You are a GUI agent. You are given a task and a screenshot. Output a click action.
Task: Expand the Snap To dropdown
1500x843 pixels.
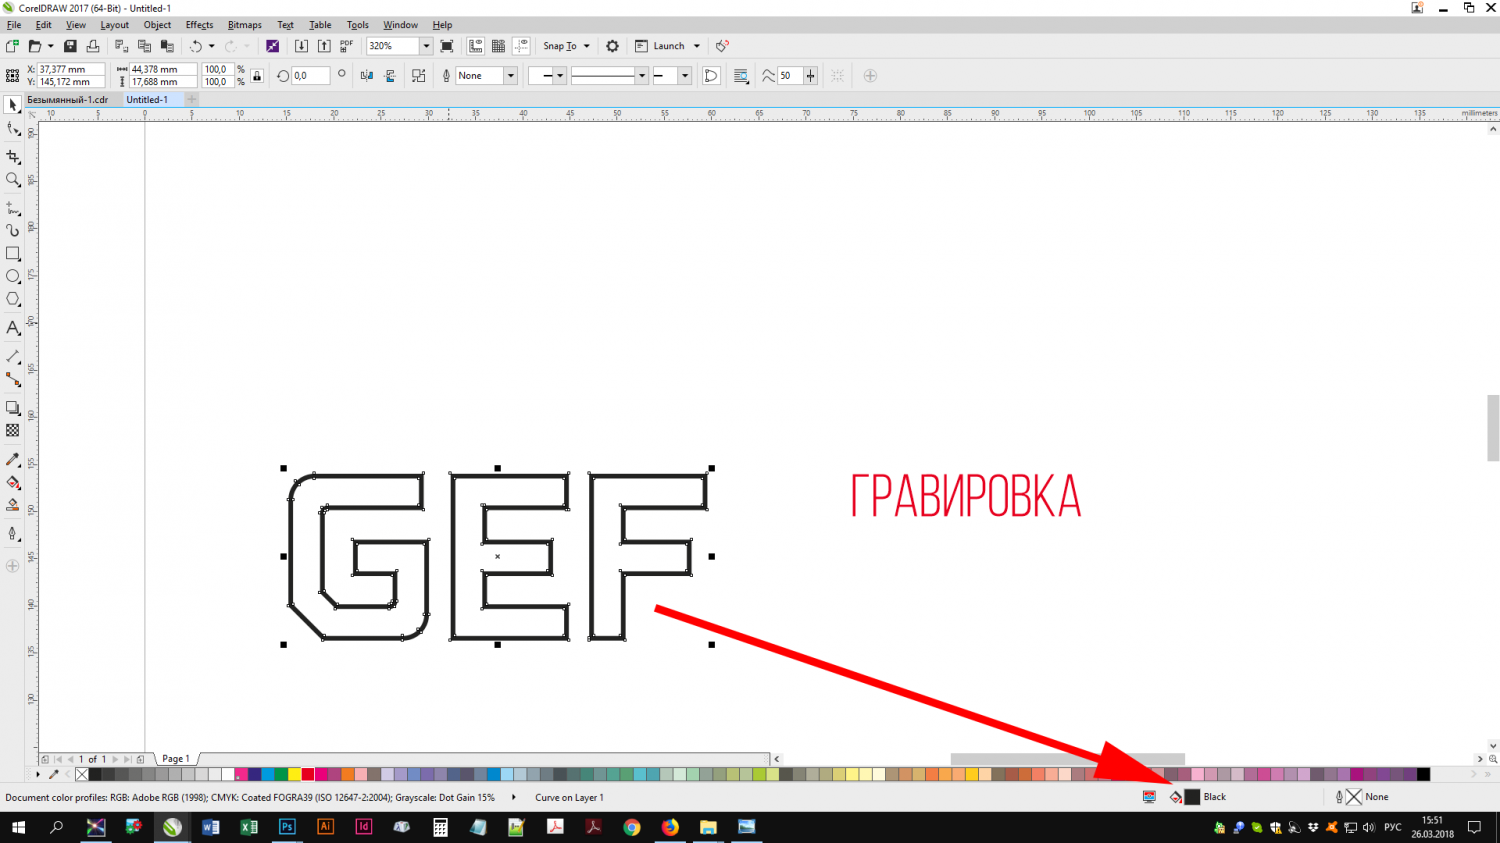coord(587,46)
